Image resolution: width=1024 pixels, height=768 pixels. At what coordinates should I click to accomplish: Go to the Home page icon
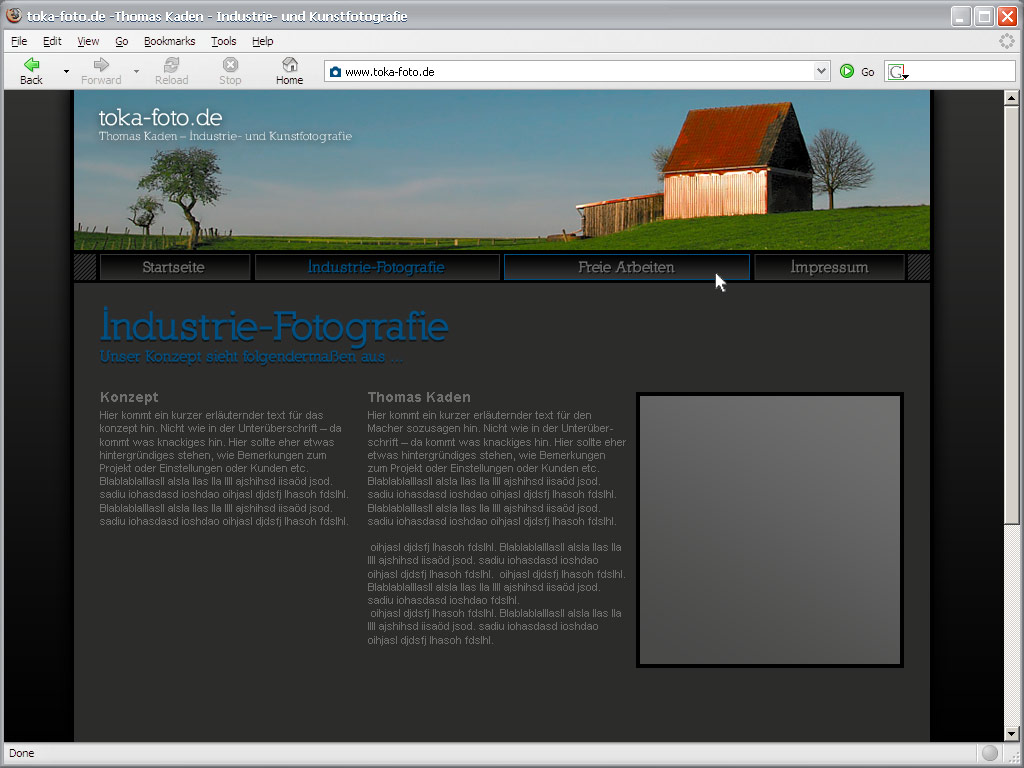click(289, 66)
